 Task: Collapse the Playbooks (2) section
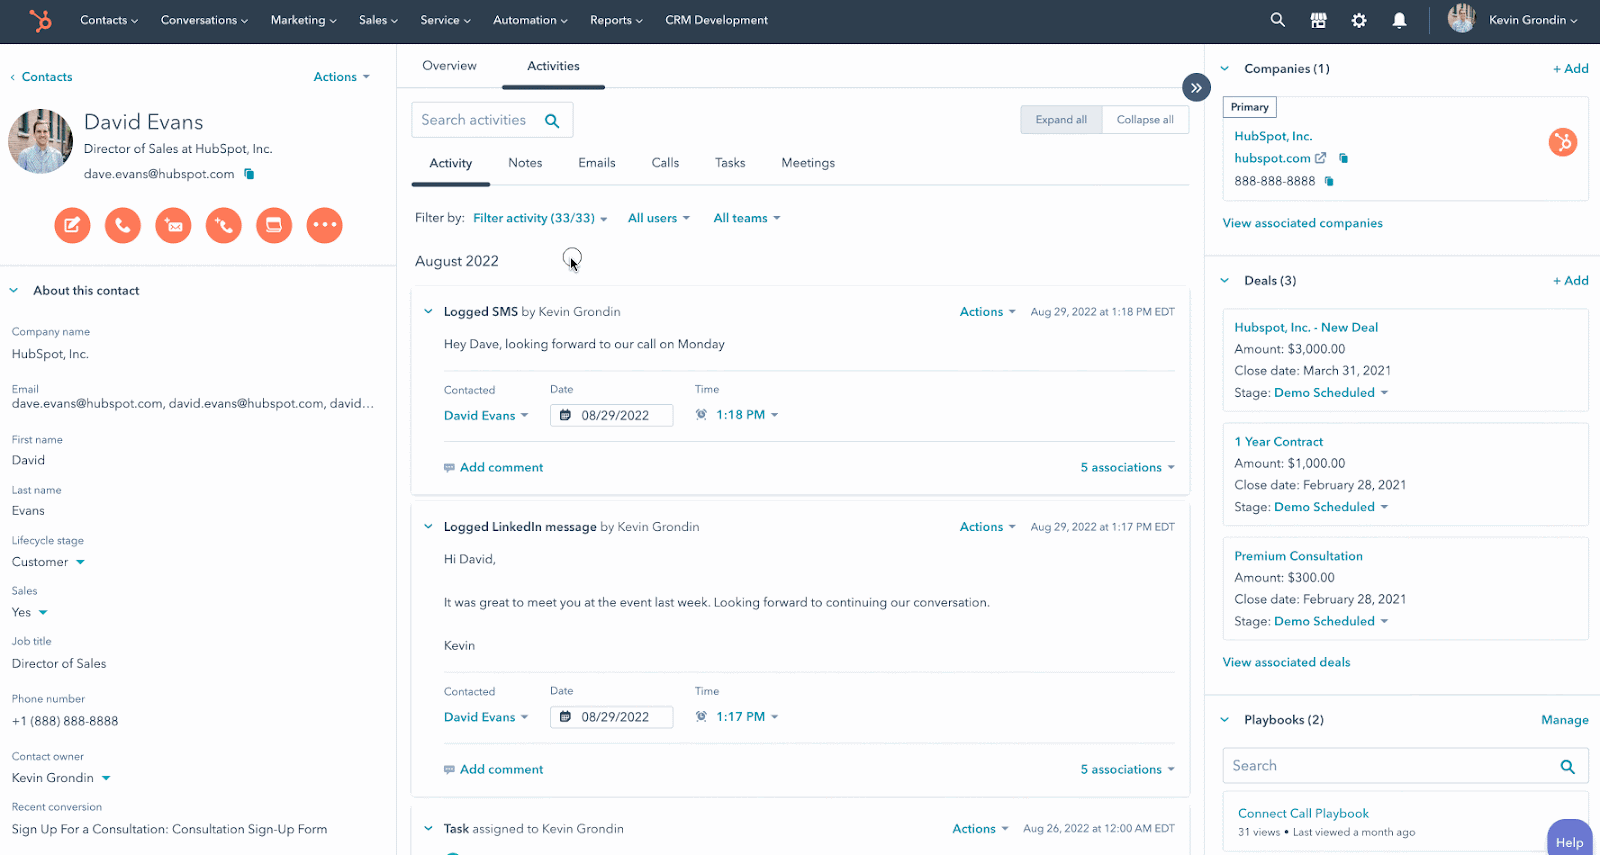1225,720
